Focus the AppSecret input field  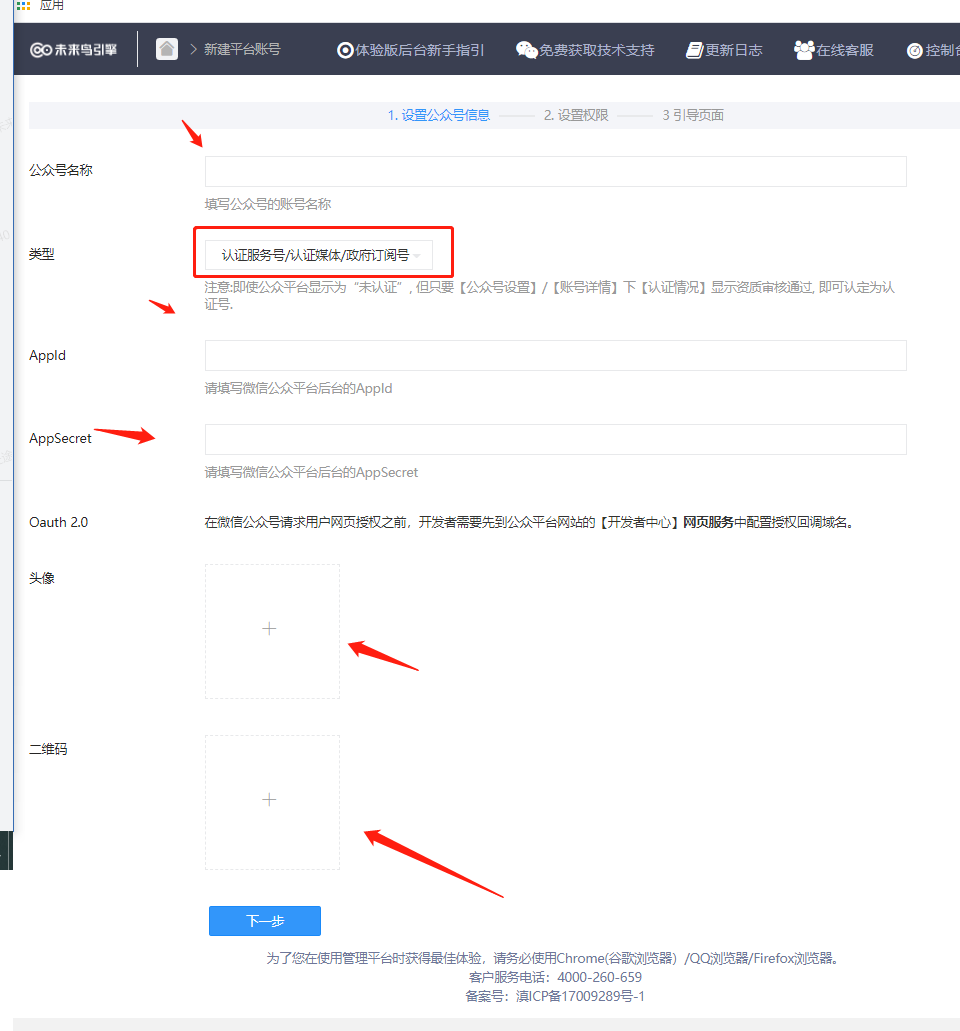click(556, 439)
